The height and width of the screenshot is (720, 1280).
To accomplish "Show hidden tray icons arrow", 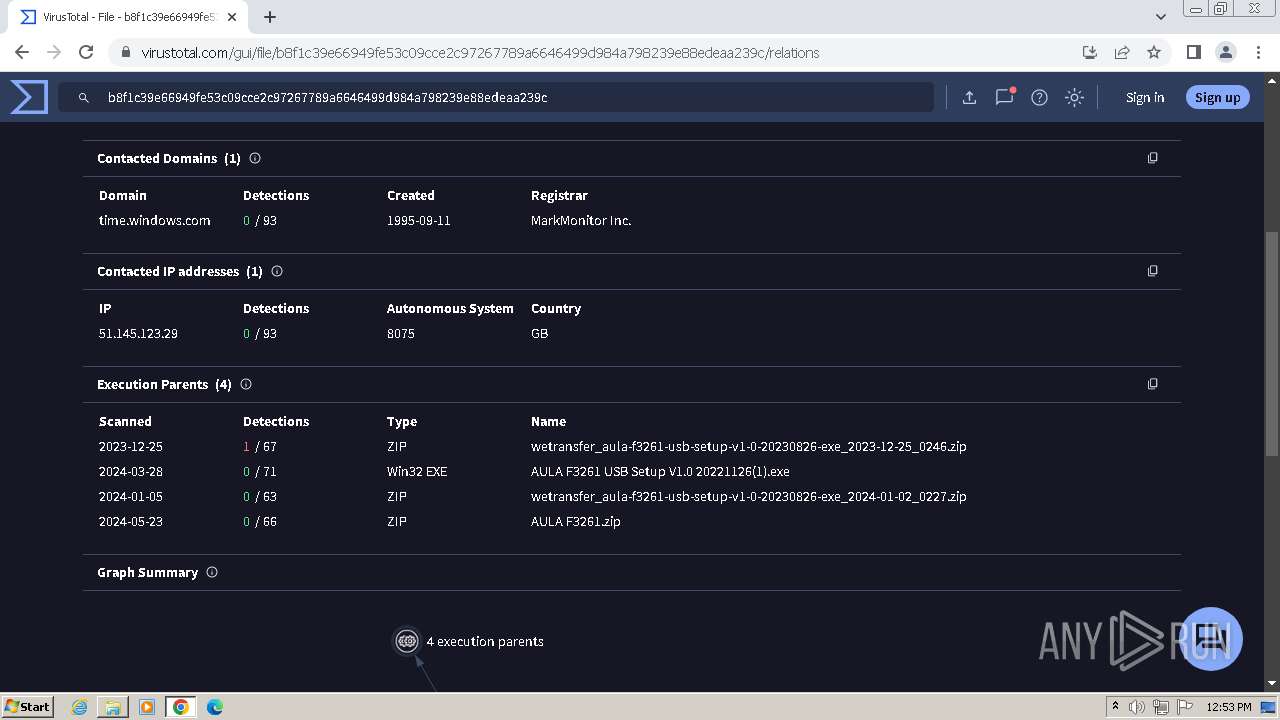I will tap(1115, 706).
